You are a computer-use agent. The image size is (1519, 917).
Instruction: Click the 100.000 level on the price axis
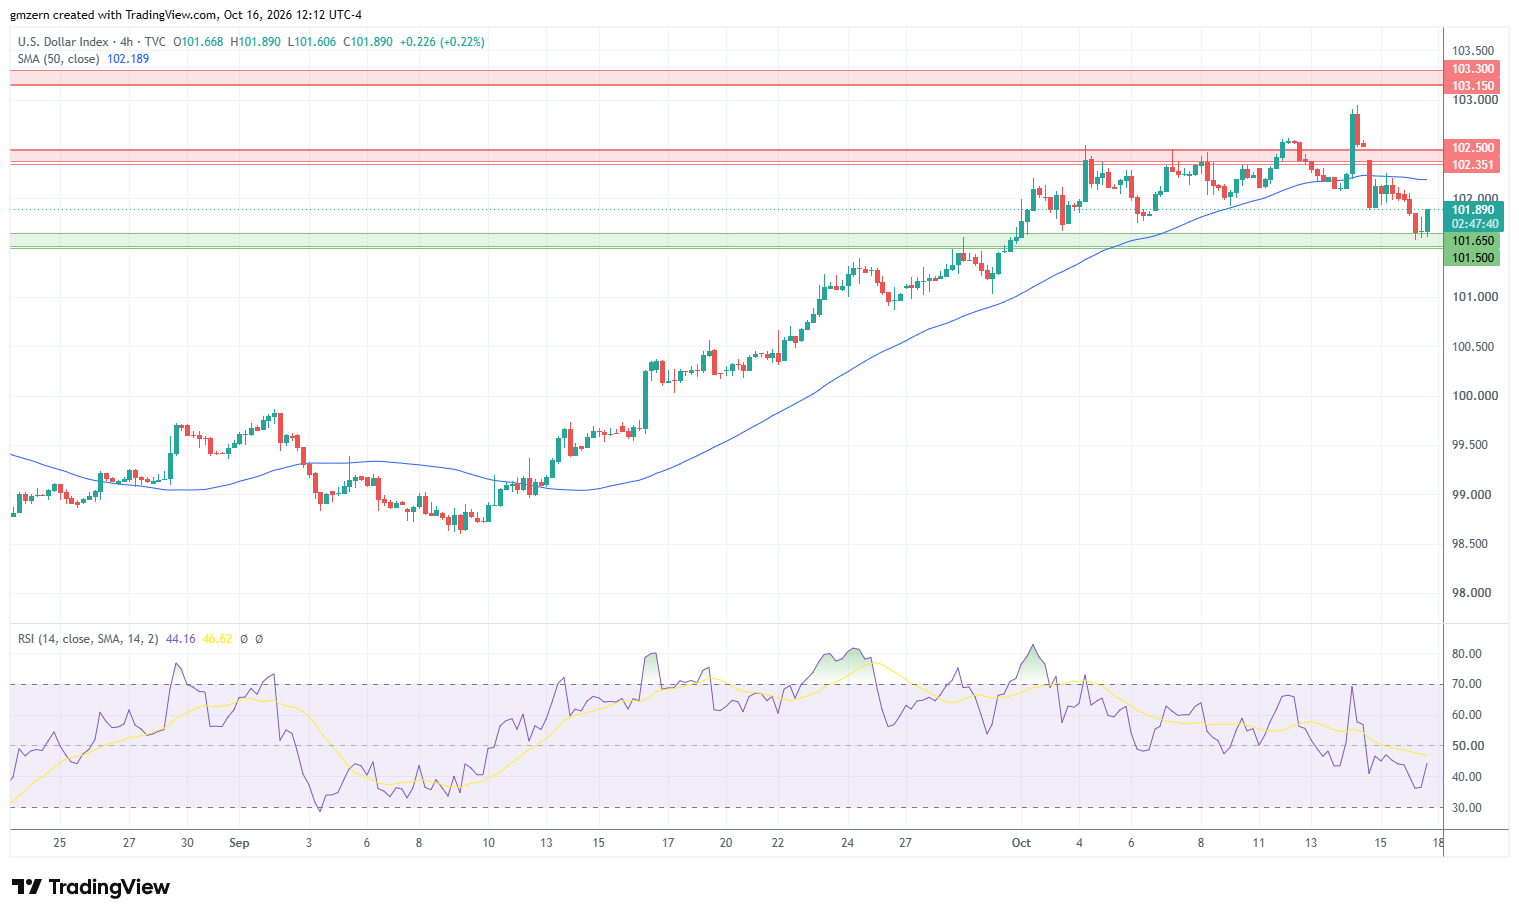[1474, 396]
